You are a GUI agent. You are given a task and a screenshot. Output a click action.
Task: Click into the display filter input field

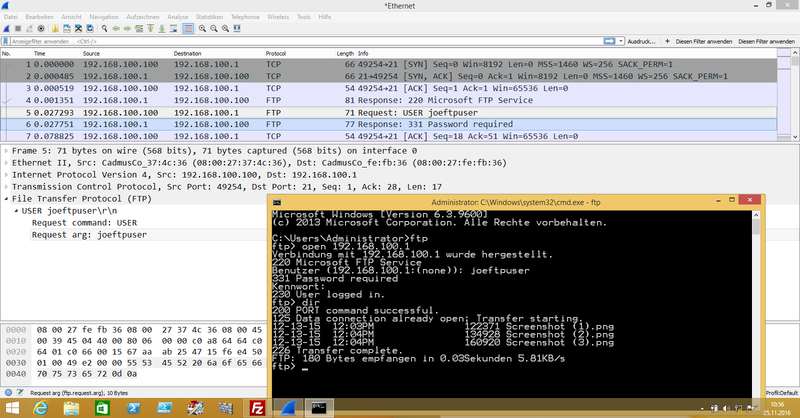point(300,42)
